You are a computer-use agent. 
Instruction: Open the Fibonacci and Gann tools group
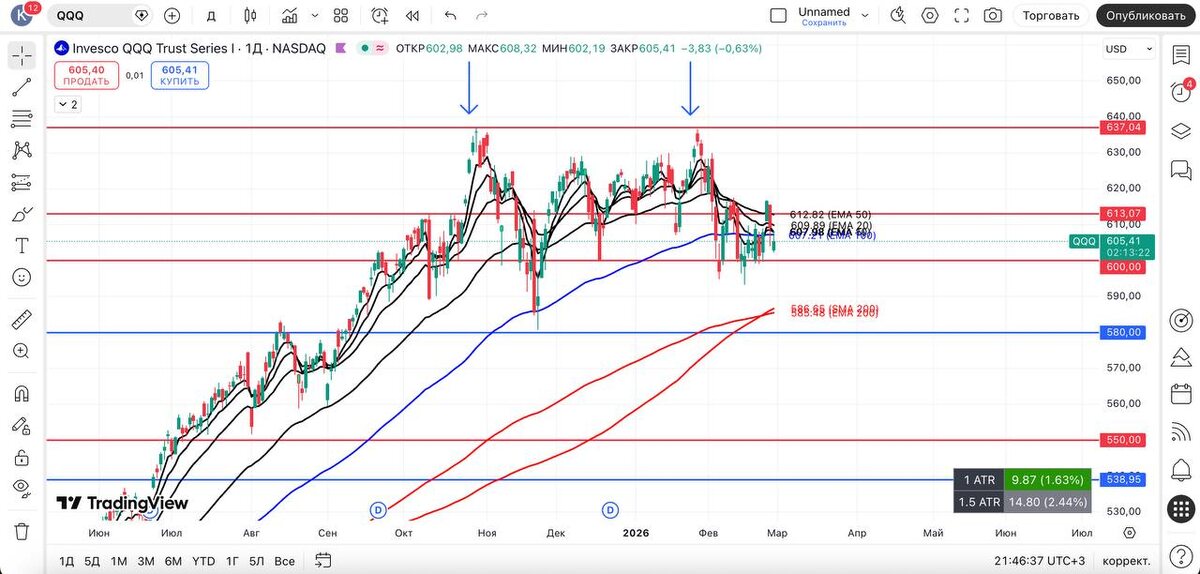22,119
